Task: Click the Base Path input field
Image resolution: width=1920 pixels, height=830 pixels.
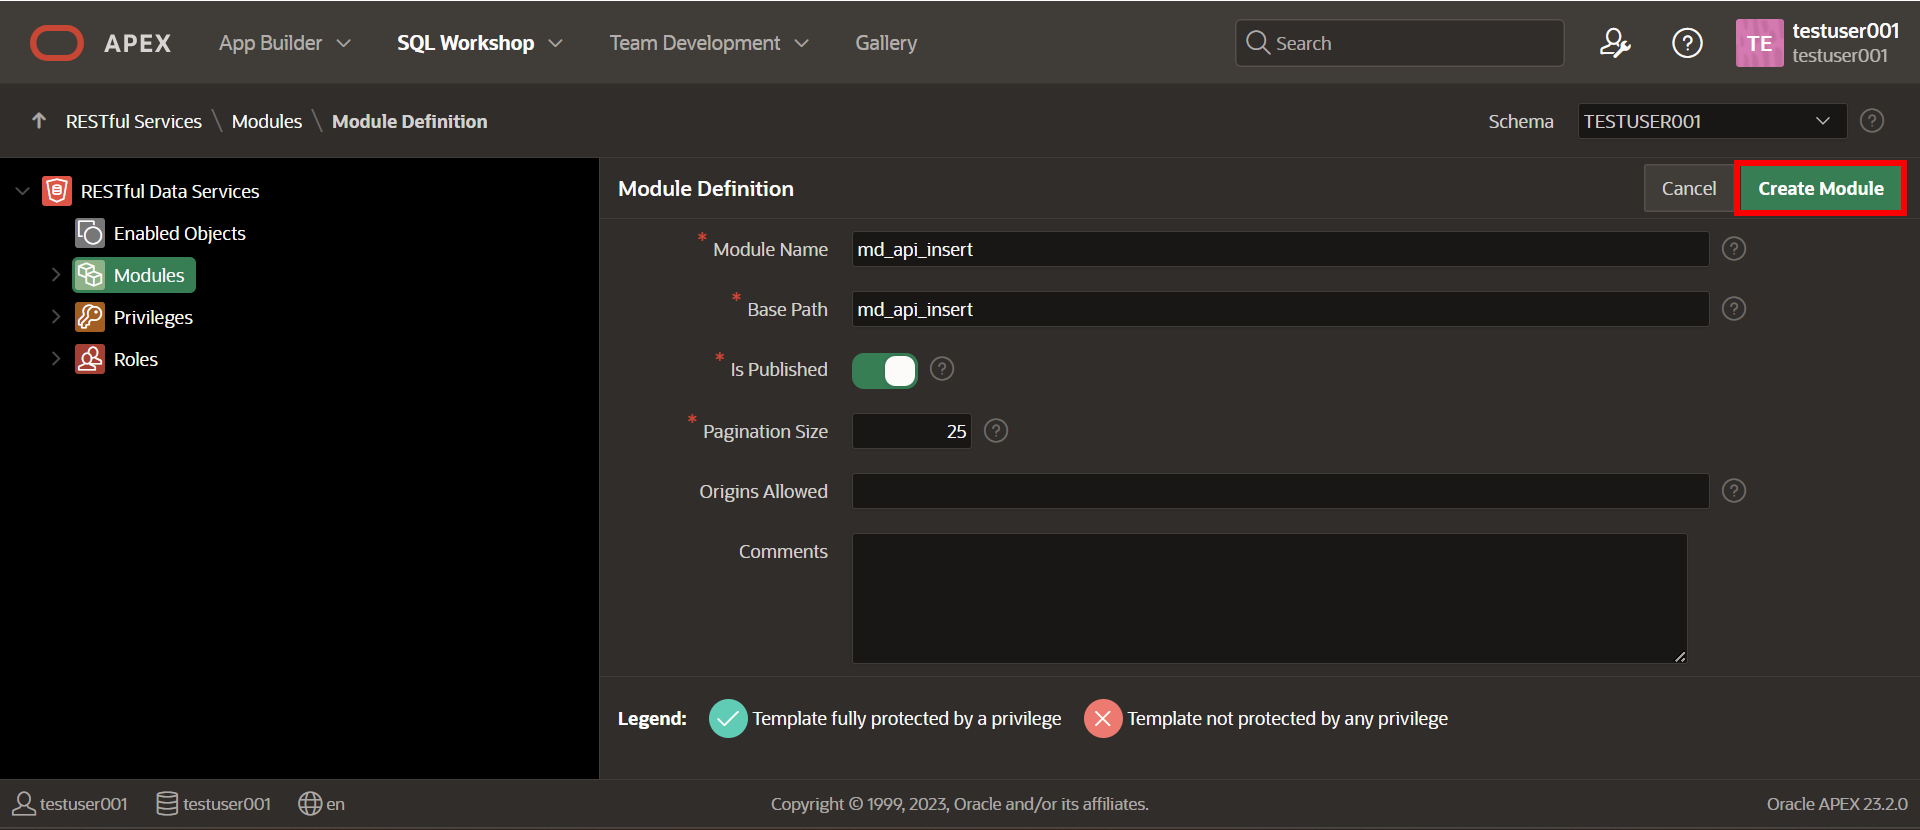Action: (x=1280, y=309)
